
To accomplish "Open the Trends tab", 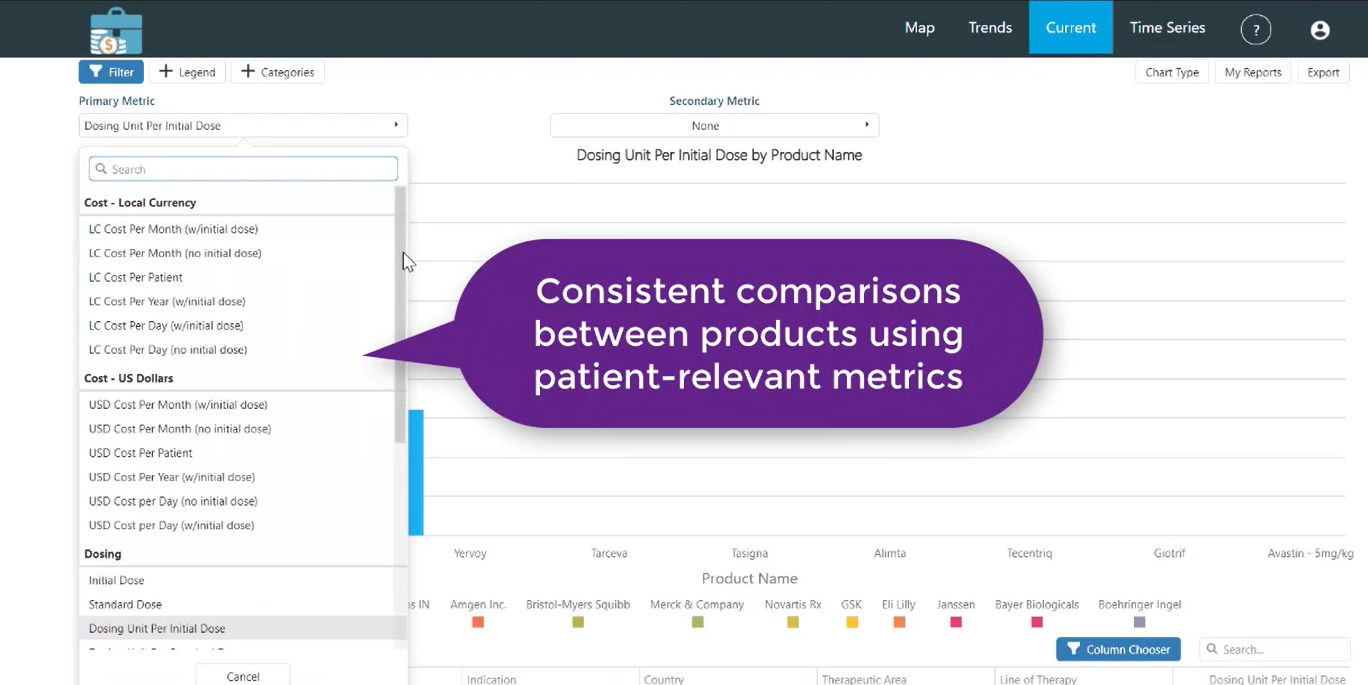I will (990, 28).
